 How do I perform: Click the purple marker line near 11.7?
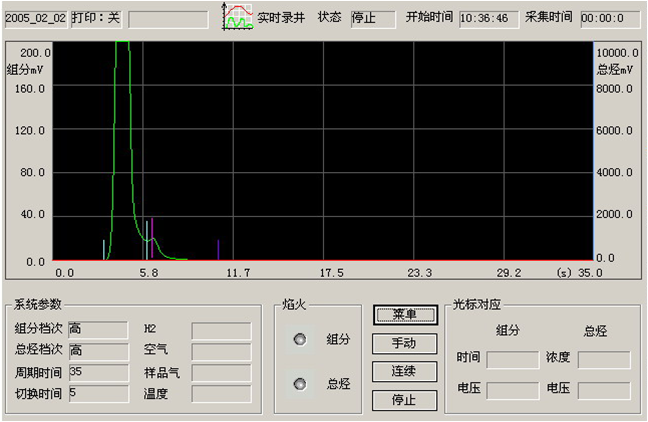[x=218, y=250]
